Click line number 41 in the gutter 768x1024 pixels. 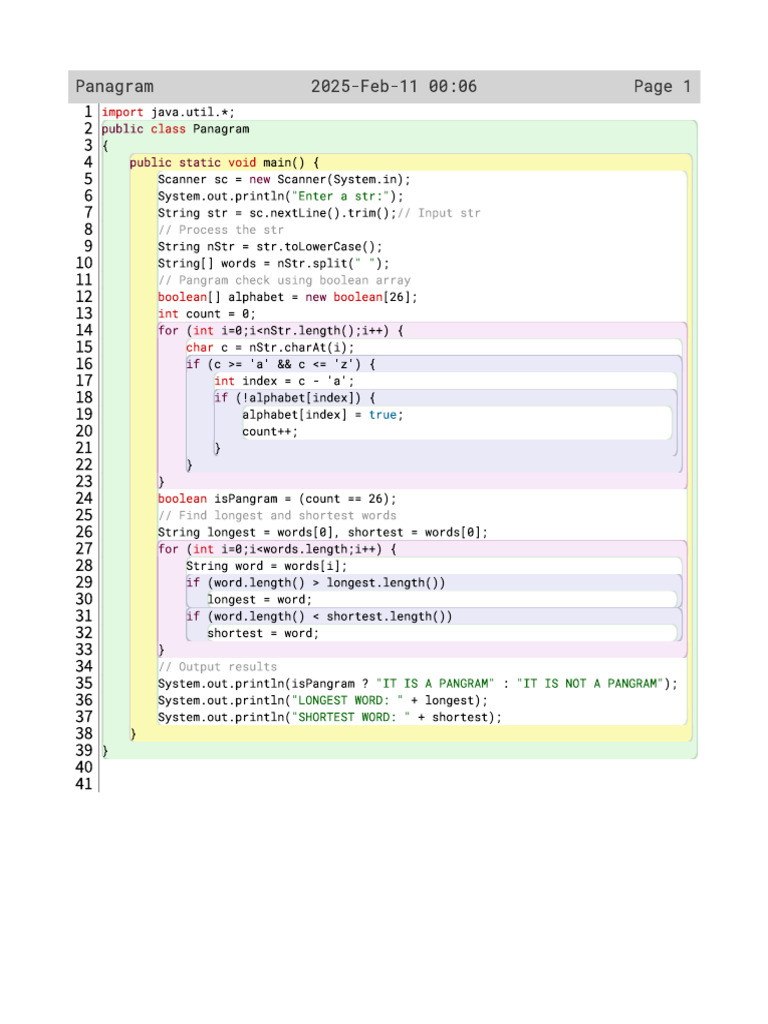pyautogui.click(x=84, y=784)
